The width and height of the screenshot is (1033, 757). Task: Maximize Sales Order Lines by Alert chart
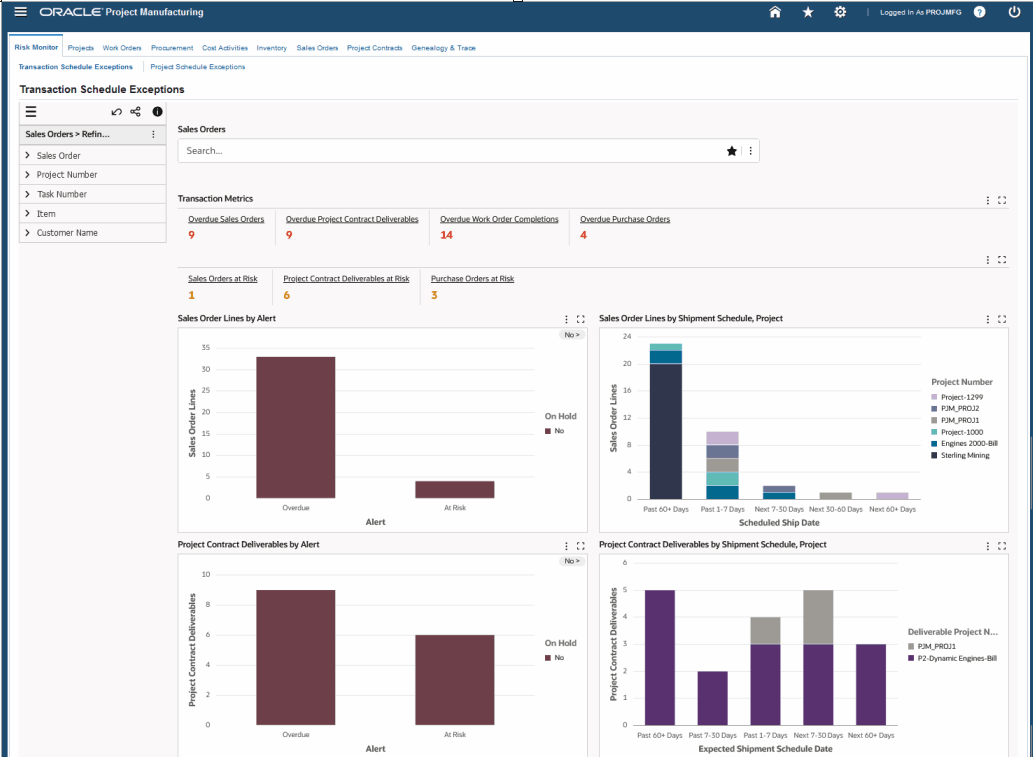click(580, 319)
